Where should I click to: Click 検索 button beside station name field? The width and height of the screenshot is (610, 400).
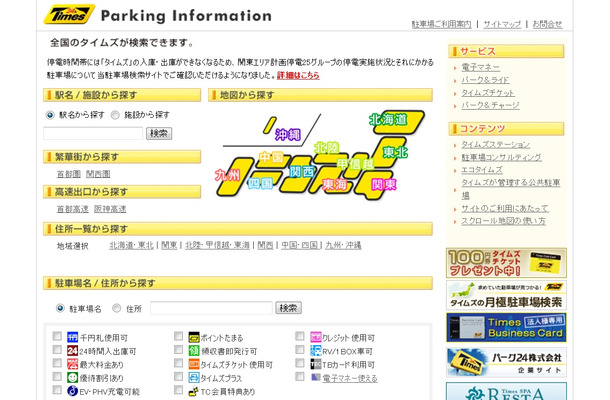point(159,133)
